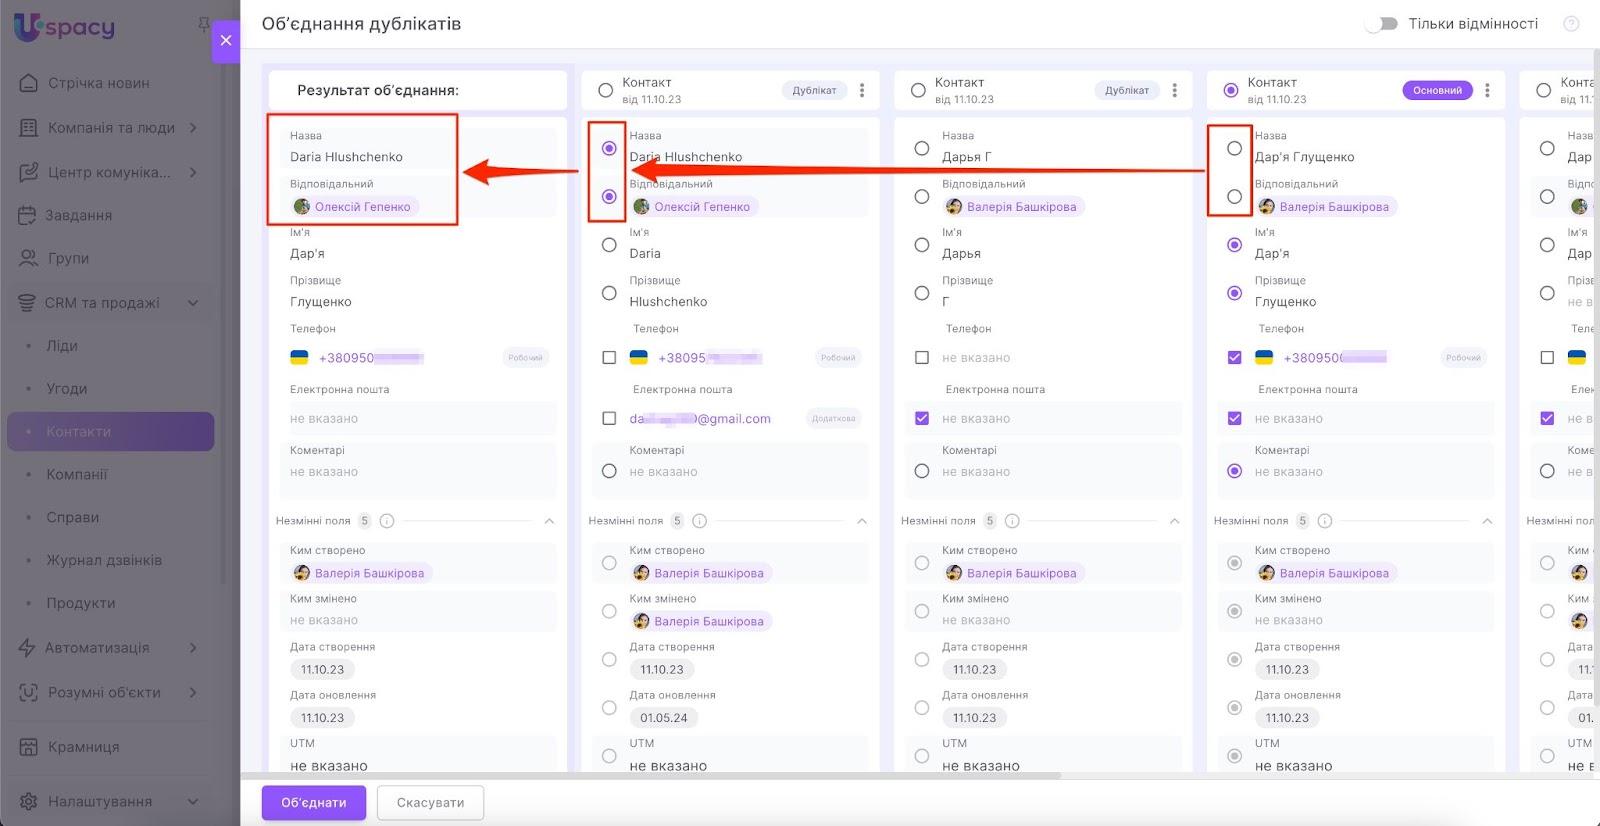The width and height of the screenshot is (1600, 826).
Task: Check the gmail.com email checkbox
Action: coord(609,419)
